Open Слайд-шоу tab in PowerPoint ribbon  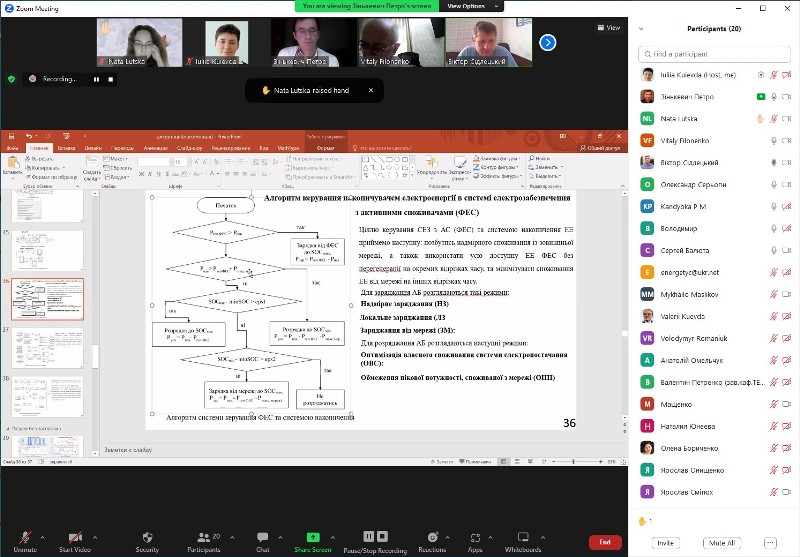click(x=189, y=148)
